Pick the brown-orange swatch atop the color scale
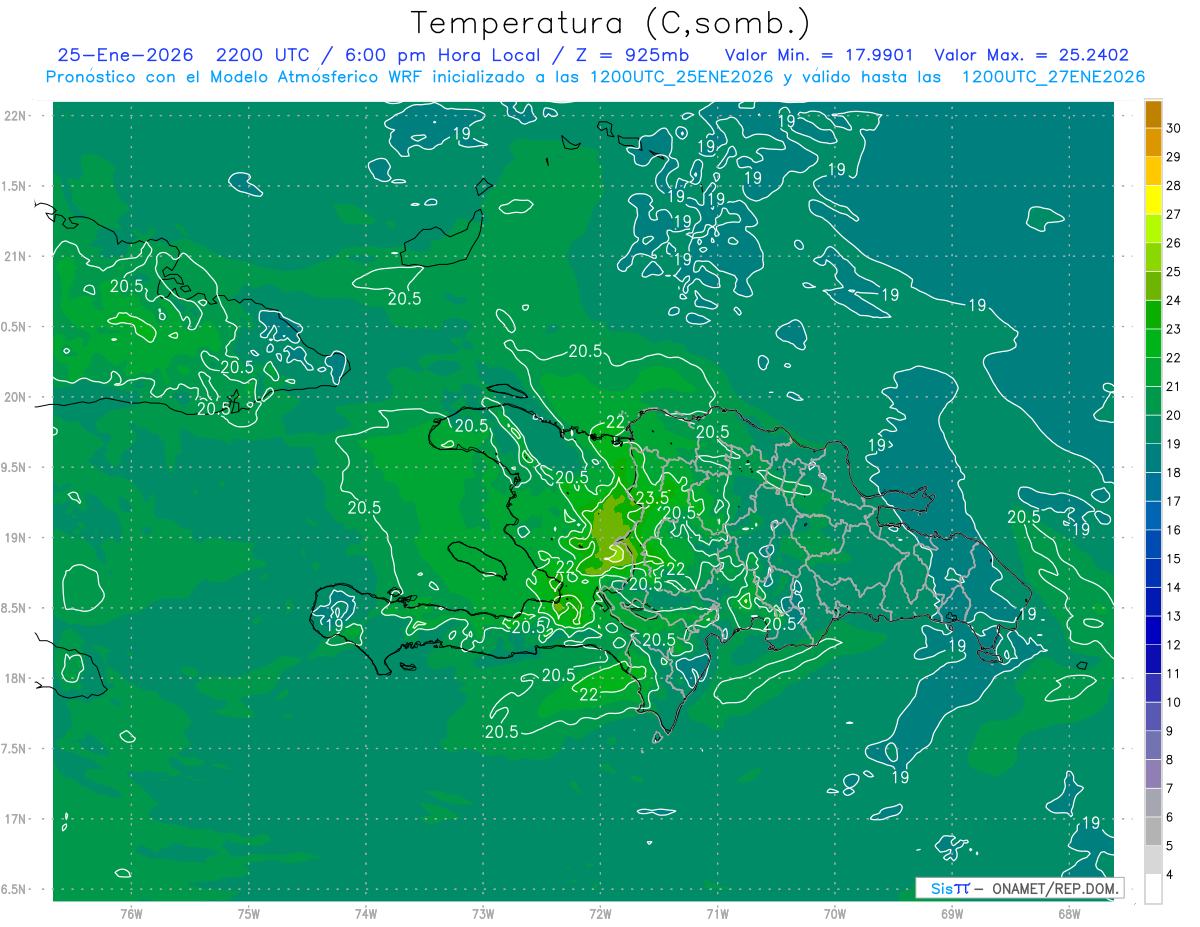Viewport: 1200px width, 927px height. [1153, 114]
